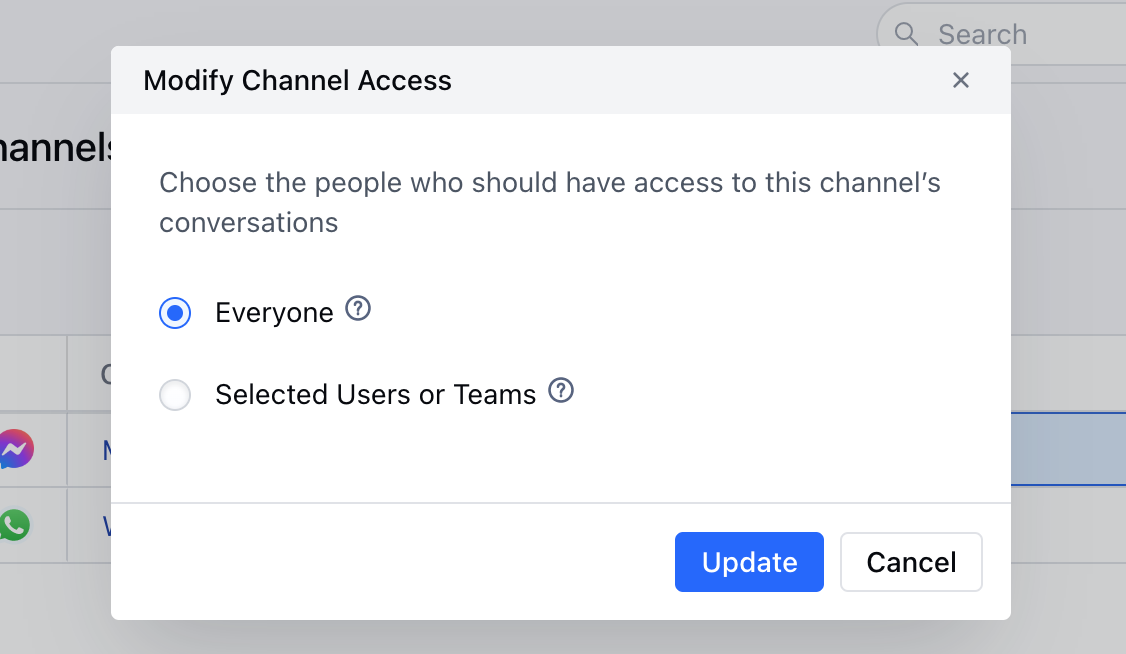Open help icon next to Everyone
The height and width of the screenshot is (654, 1126).
pos(358,309)
